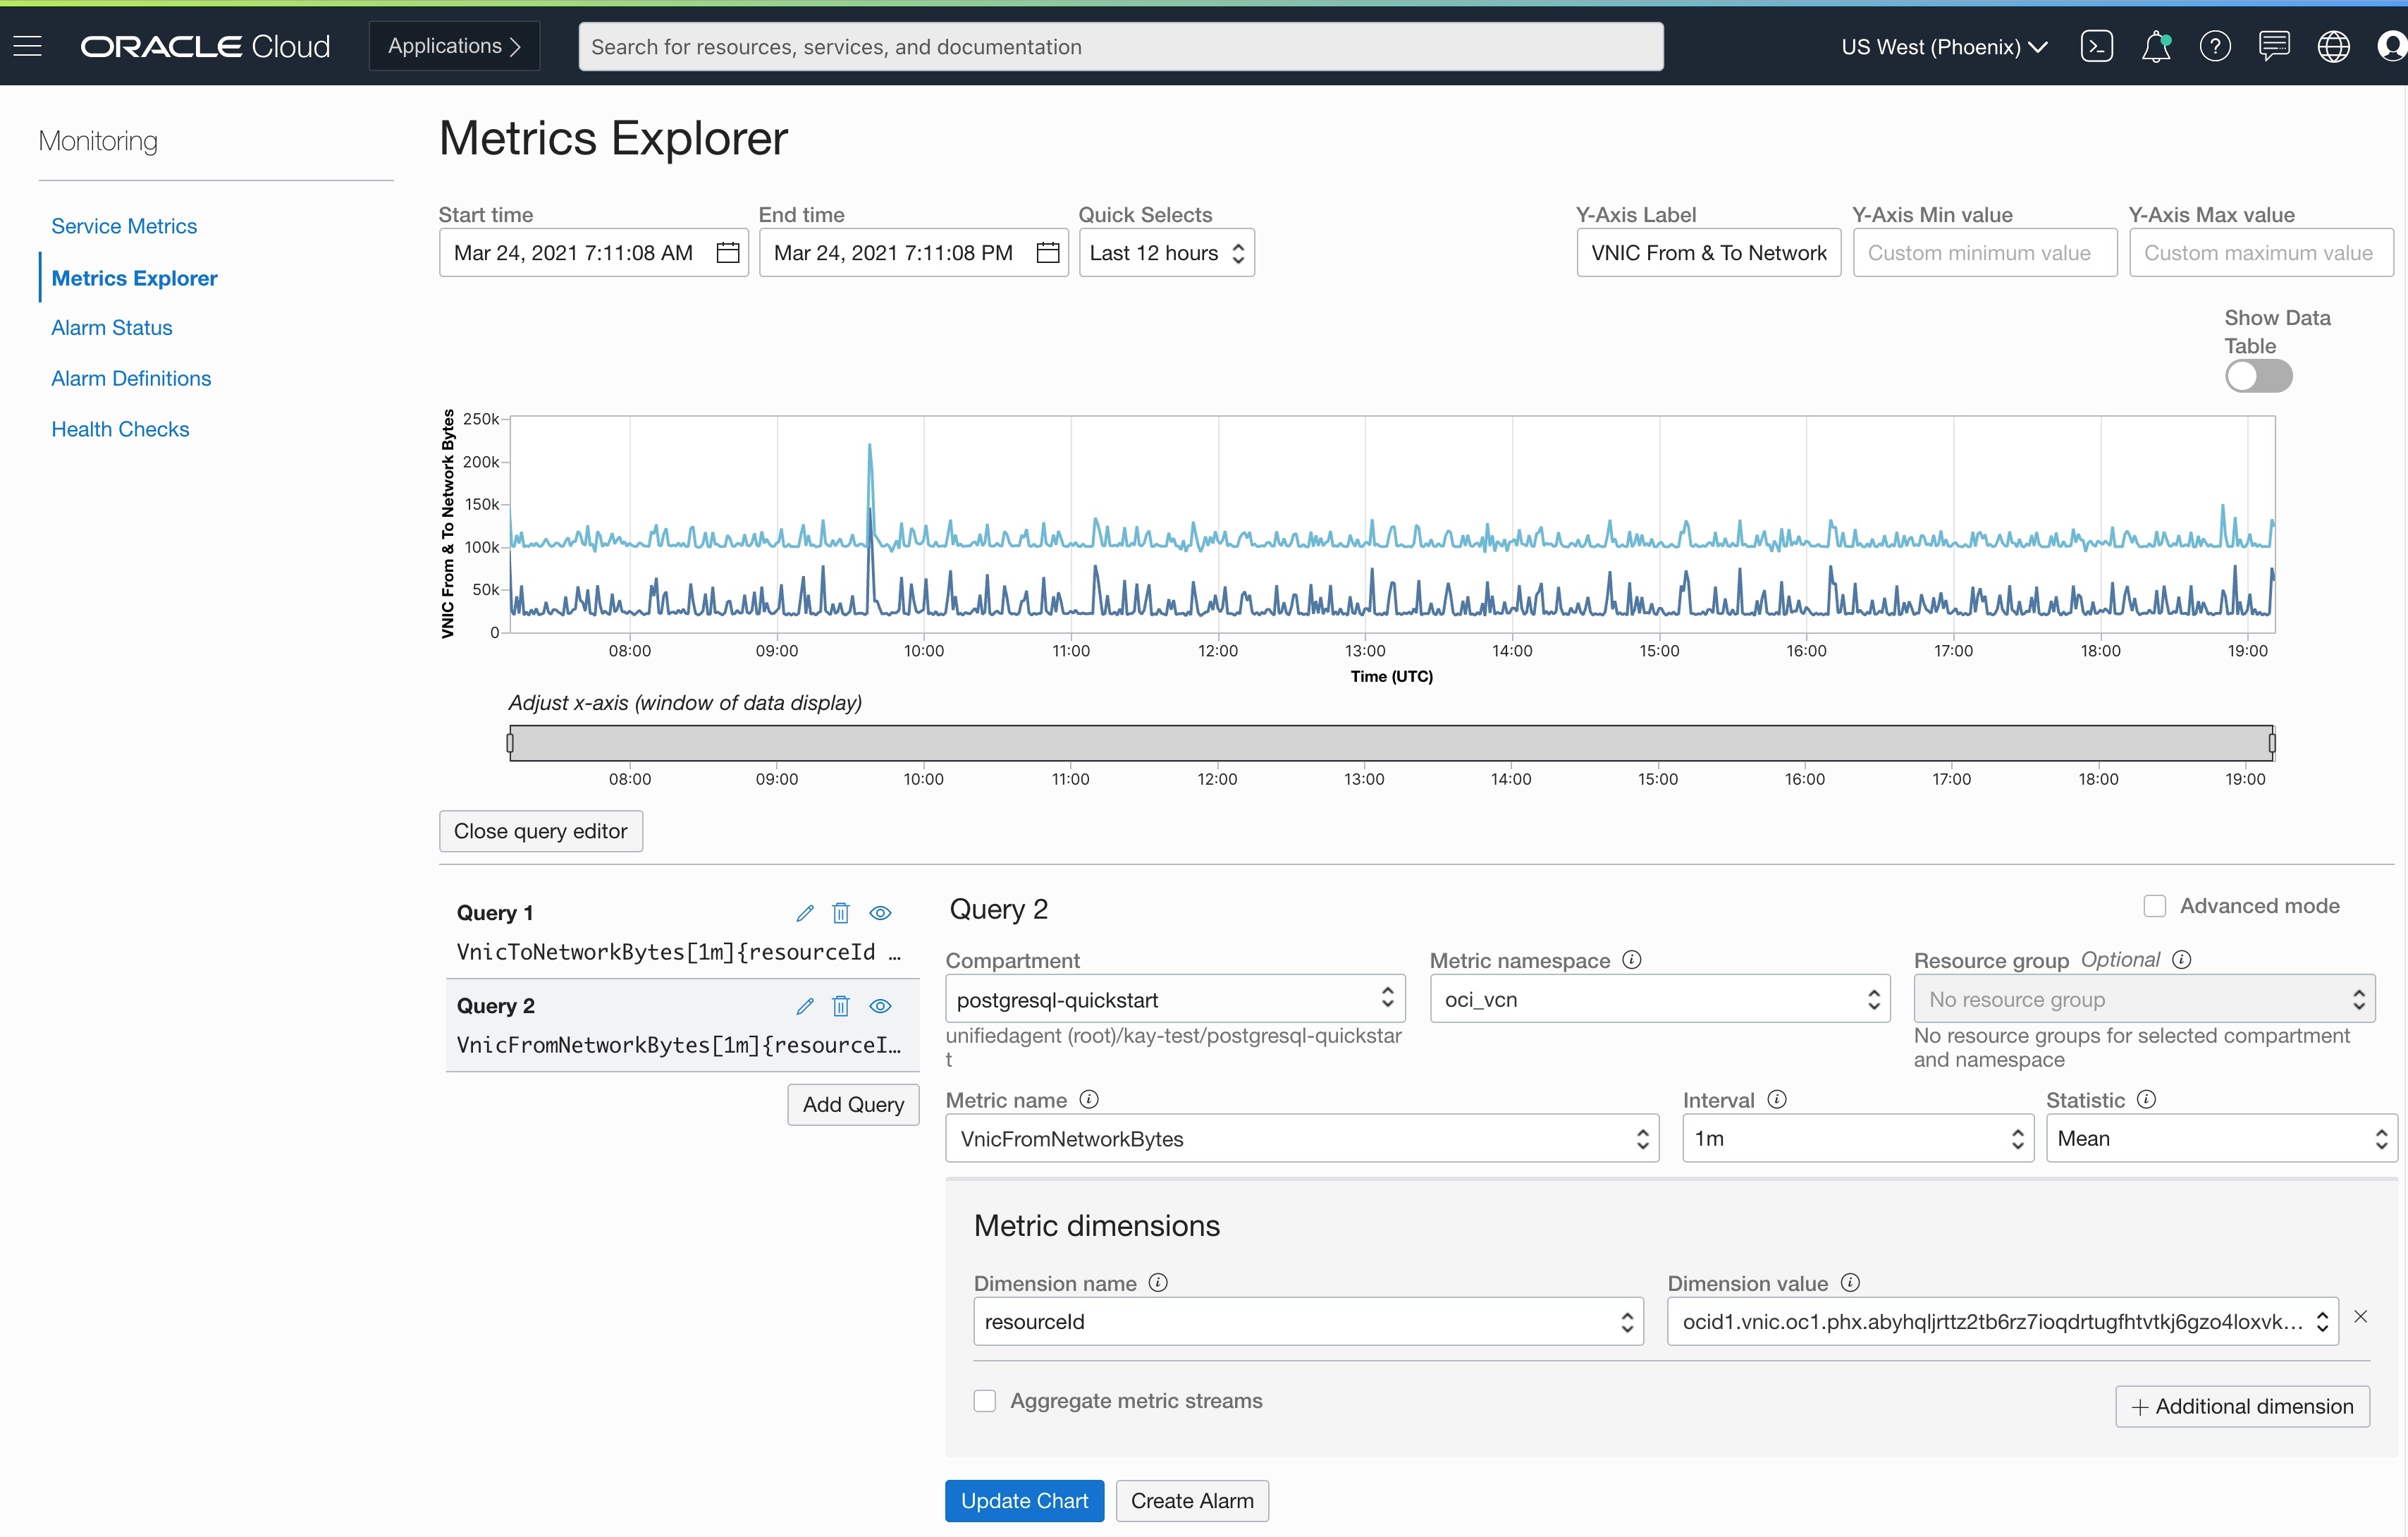Image resolution: width=2408 pixels, height=1537 pixels.
Task: Open the help menu
Action: pos(2216,46)
